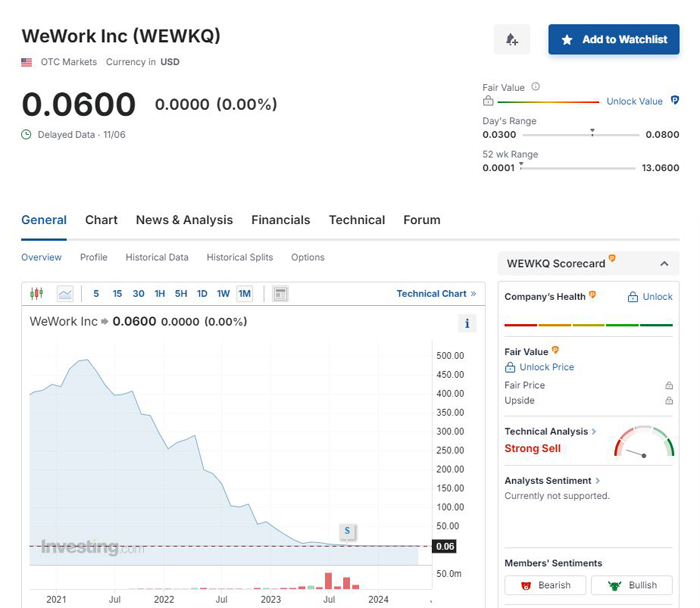Select the 1W chart interval
Screen dimensions: 700x608
pos(223,294)
